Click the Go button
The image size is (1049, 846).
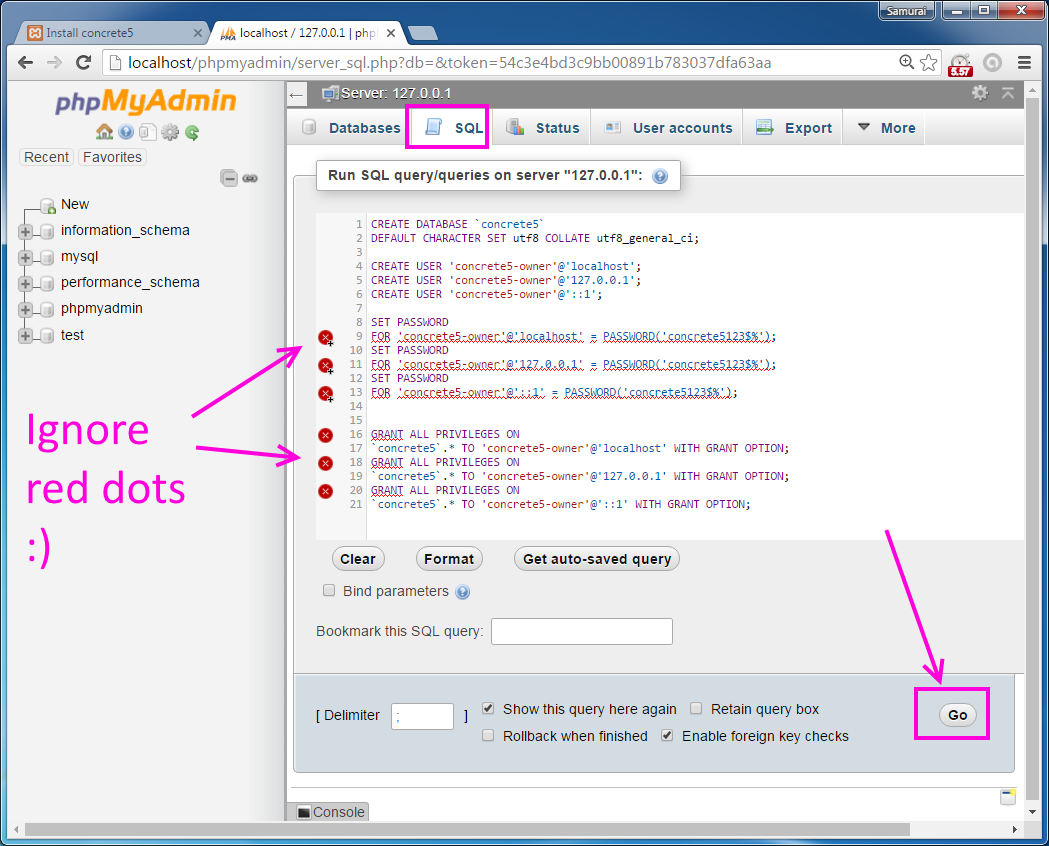[x=957, y=715]
